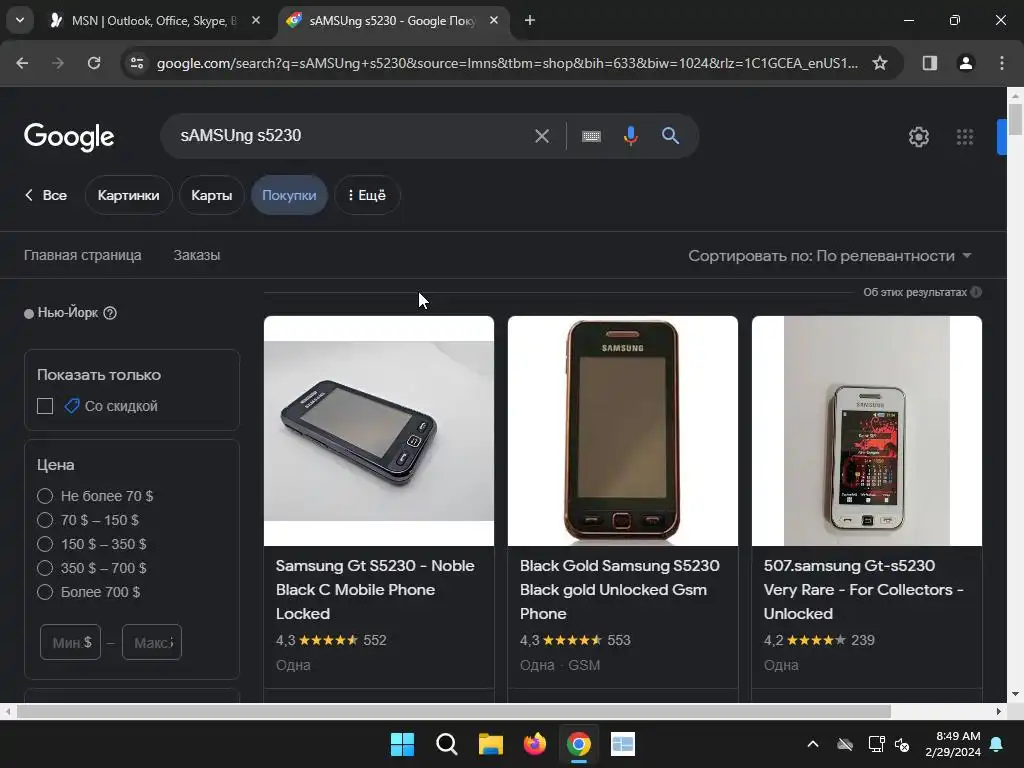Open Google apps grid icon

pos(965,136)
